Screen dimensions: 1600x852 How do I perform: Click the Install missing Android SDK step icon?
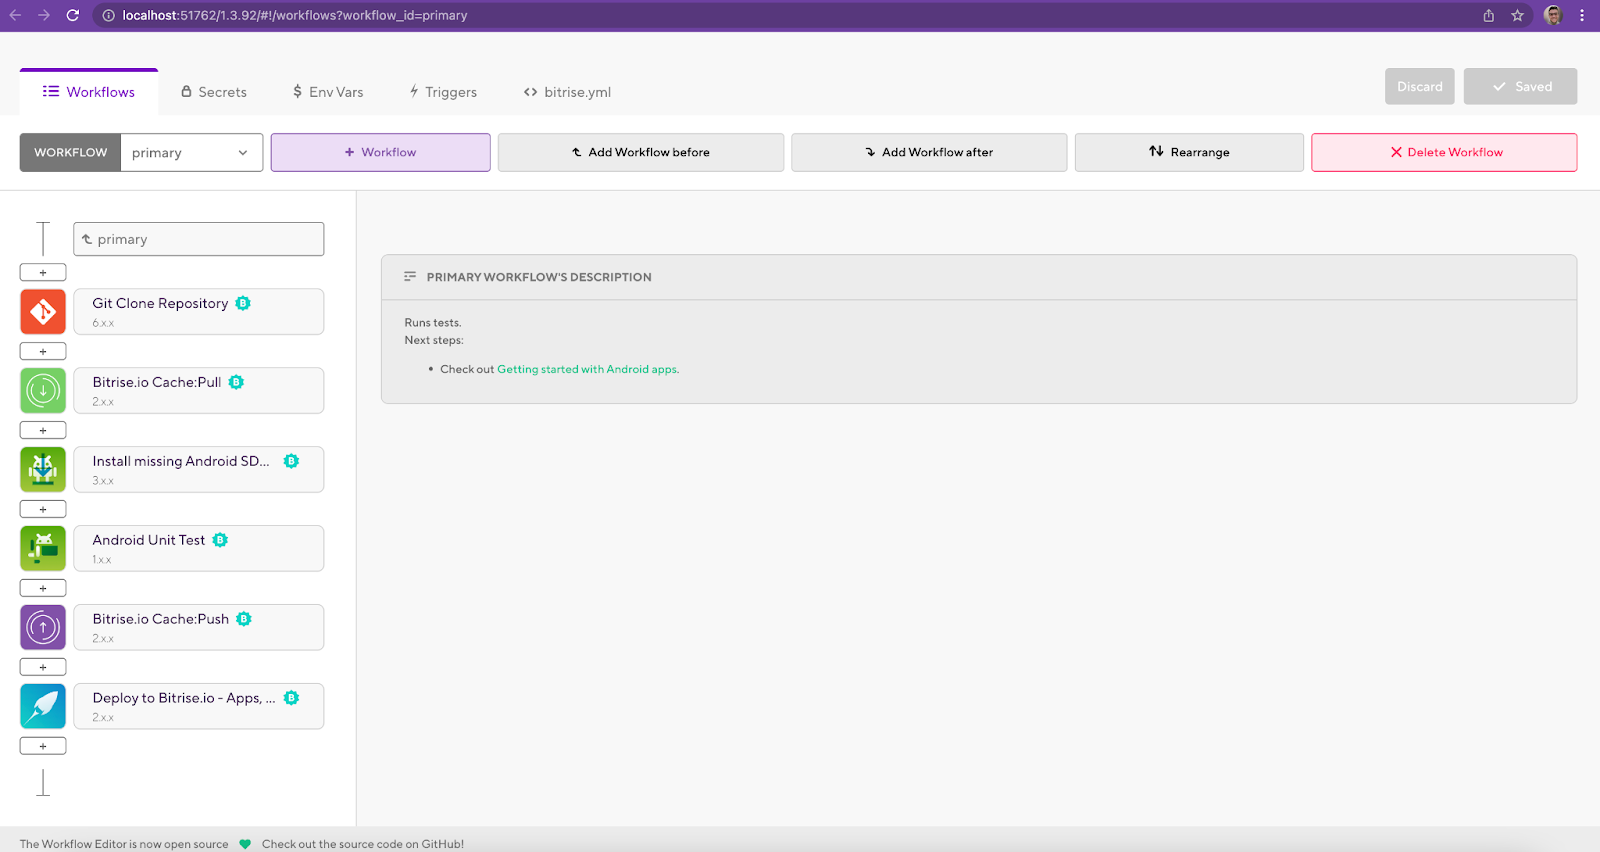43,470
